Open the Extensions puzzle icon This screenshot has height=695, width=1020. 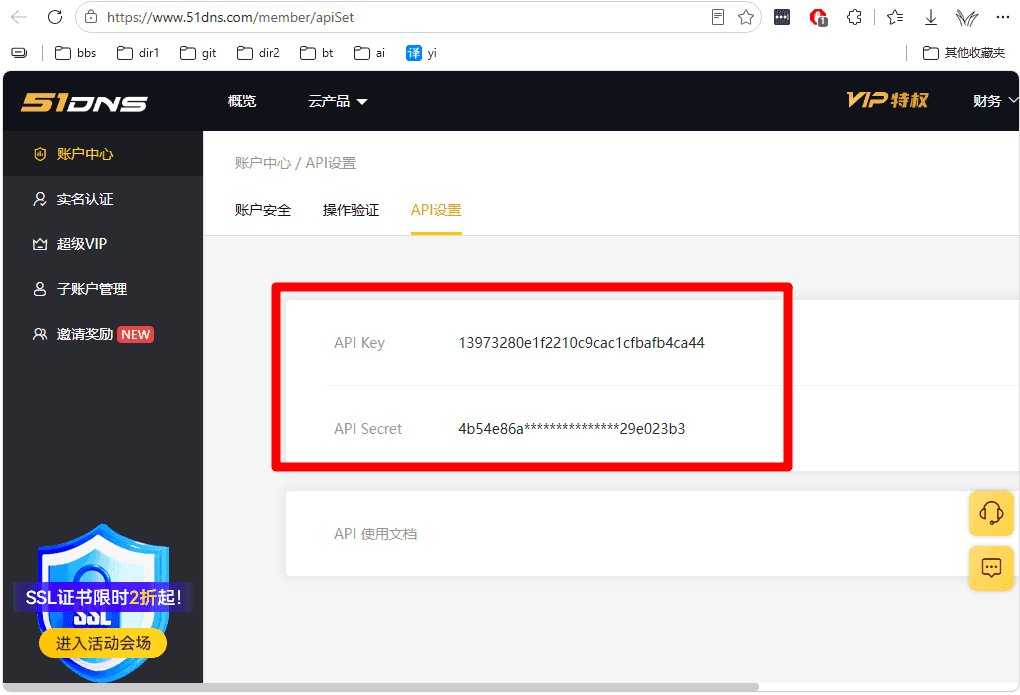854,17
